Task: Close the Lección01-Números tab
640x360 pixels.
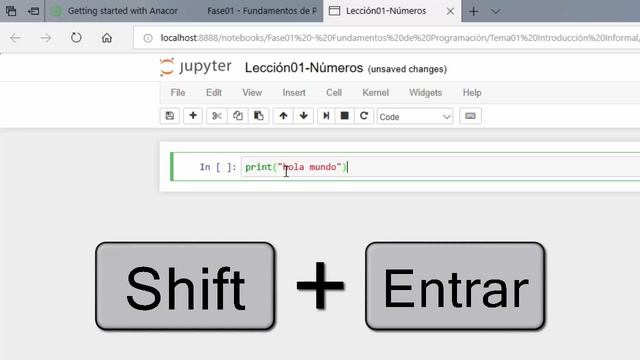Action: [x=450, y=11]
